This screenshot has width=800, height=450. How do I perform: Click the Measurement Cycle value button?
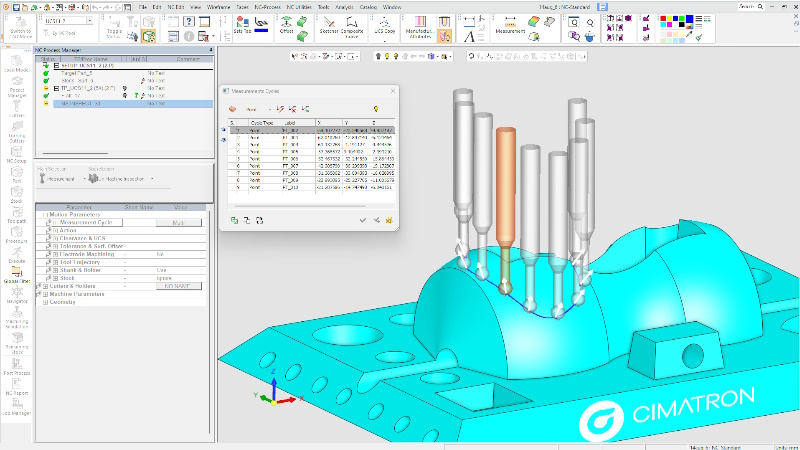click(179, 223)
